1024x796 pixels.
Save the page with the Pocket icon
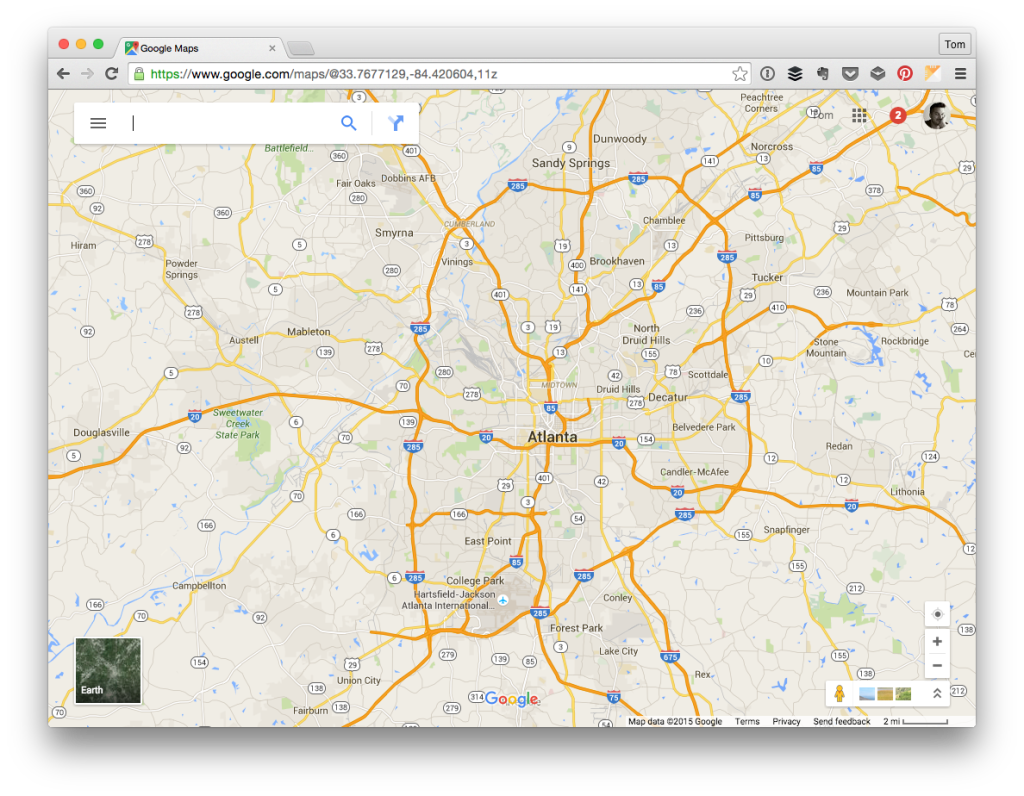pos(851,73)
